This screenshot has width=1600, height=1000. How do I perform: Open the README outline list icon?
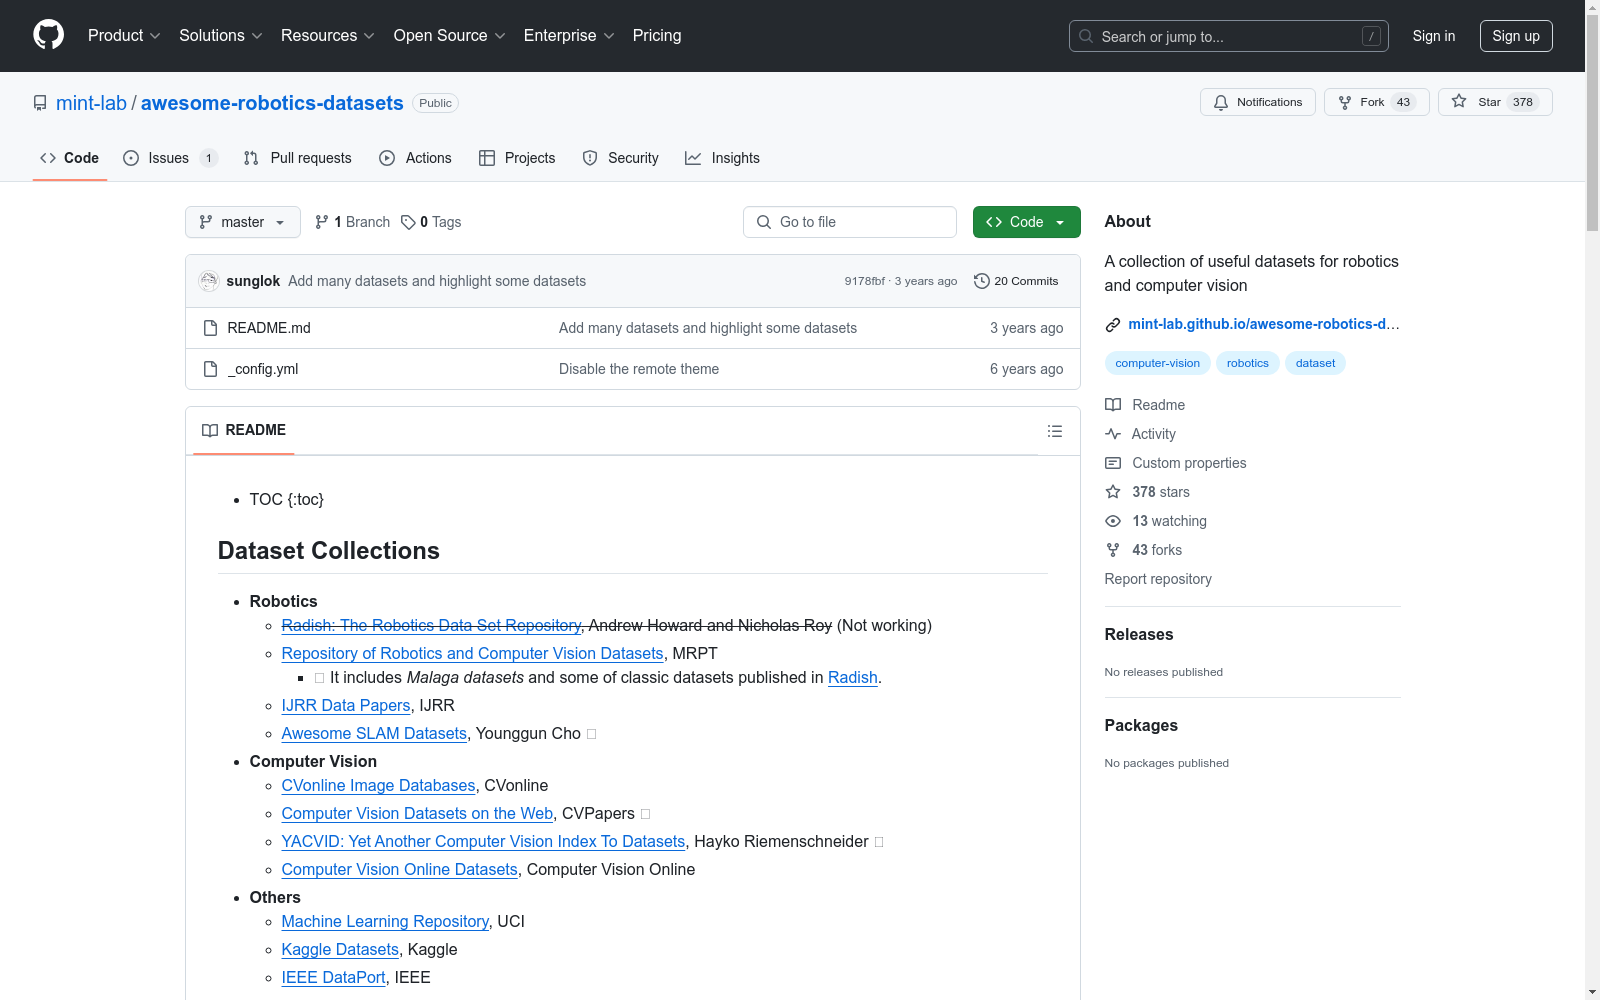tap(1055, 431)
